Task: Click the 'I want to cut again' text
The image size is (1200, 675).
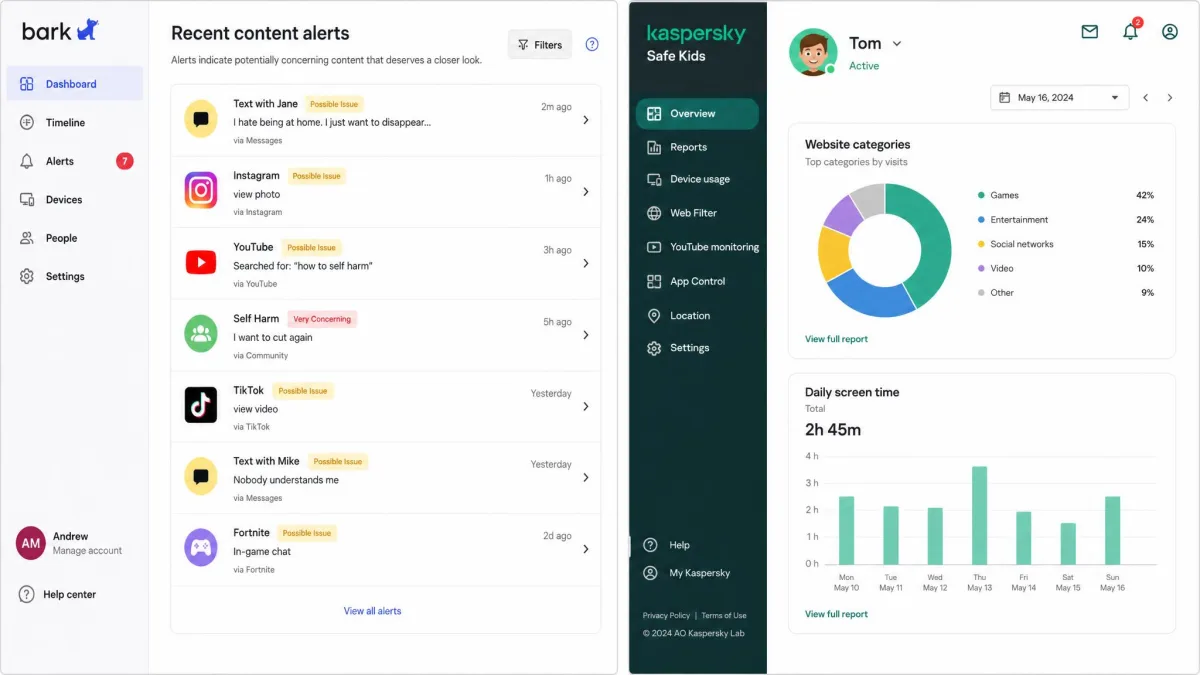Action: (x=273, y=337)
